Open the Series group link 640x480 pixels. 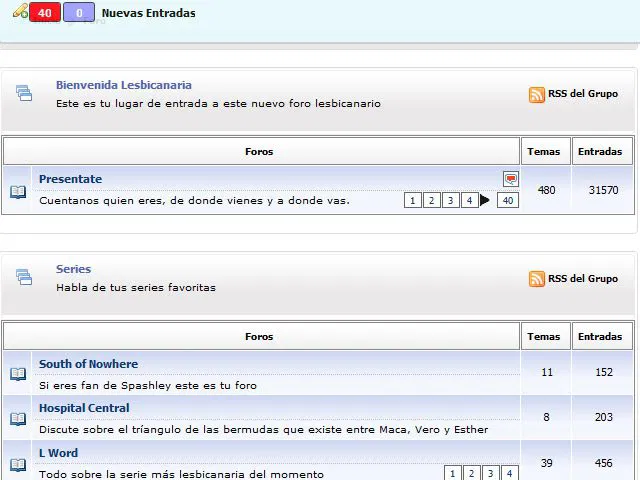(x=73, y=269)
